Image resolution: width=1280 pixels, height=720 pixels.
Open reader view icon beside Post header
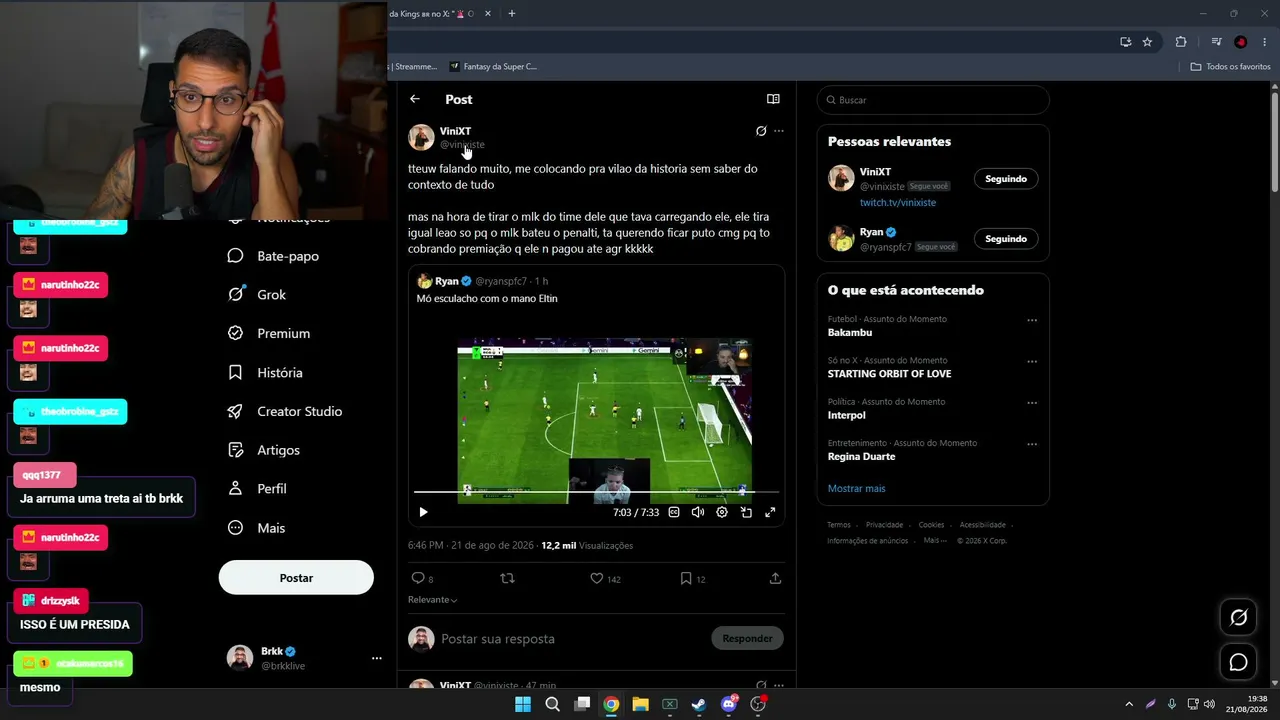pos(773,99)
